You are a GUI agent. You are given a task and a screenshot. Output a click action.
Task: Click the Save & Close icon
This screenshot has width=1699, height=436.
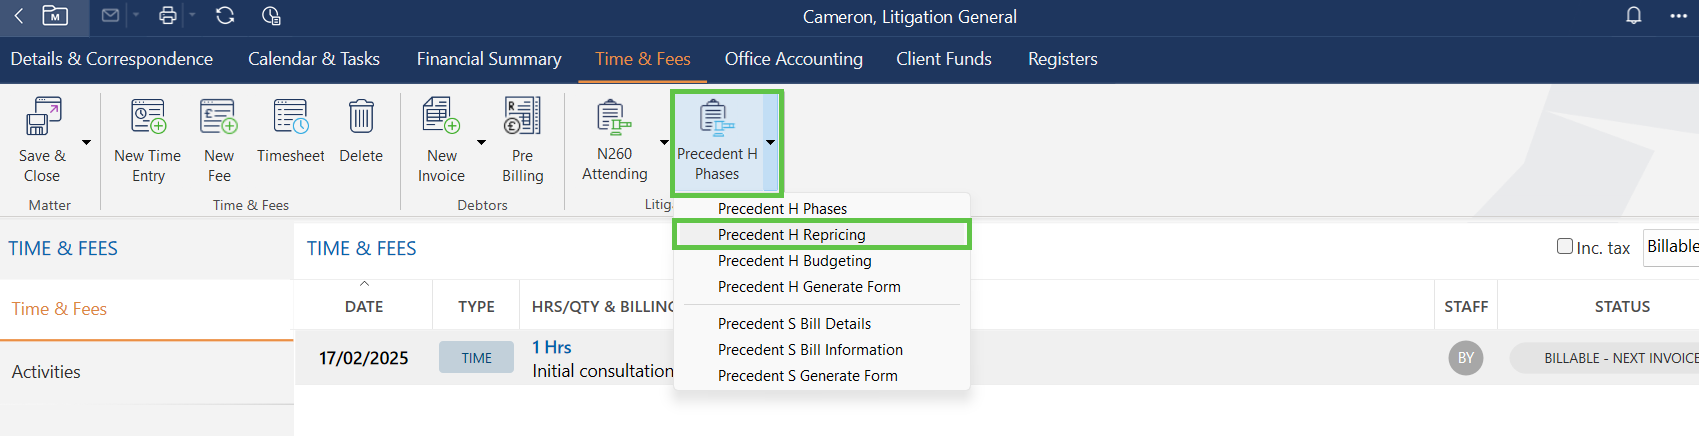(x=42, y=118)
